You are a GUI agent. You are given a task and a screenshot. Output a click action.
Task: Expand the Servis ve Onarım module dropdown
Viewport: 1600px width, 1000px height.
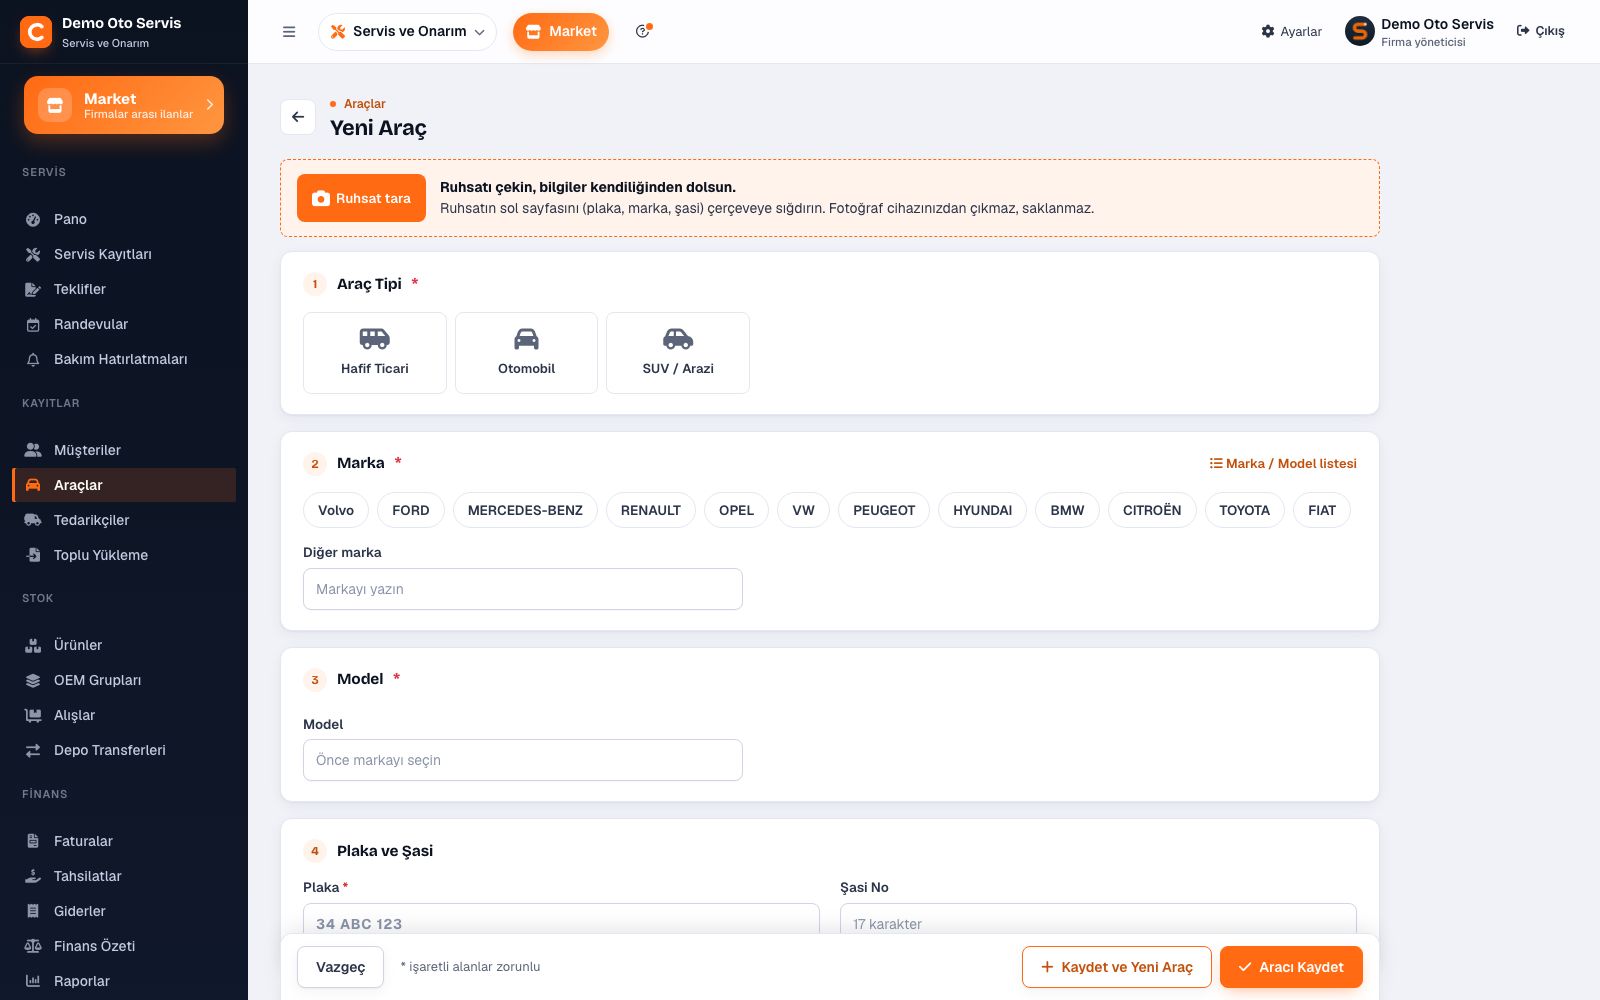tap(407, 32)
